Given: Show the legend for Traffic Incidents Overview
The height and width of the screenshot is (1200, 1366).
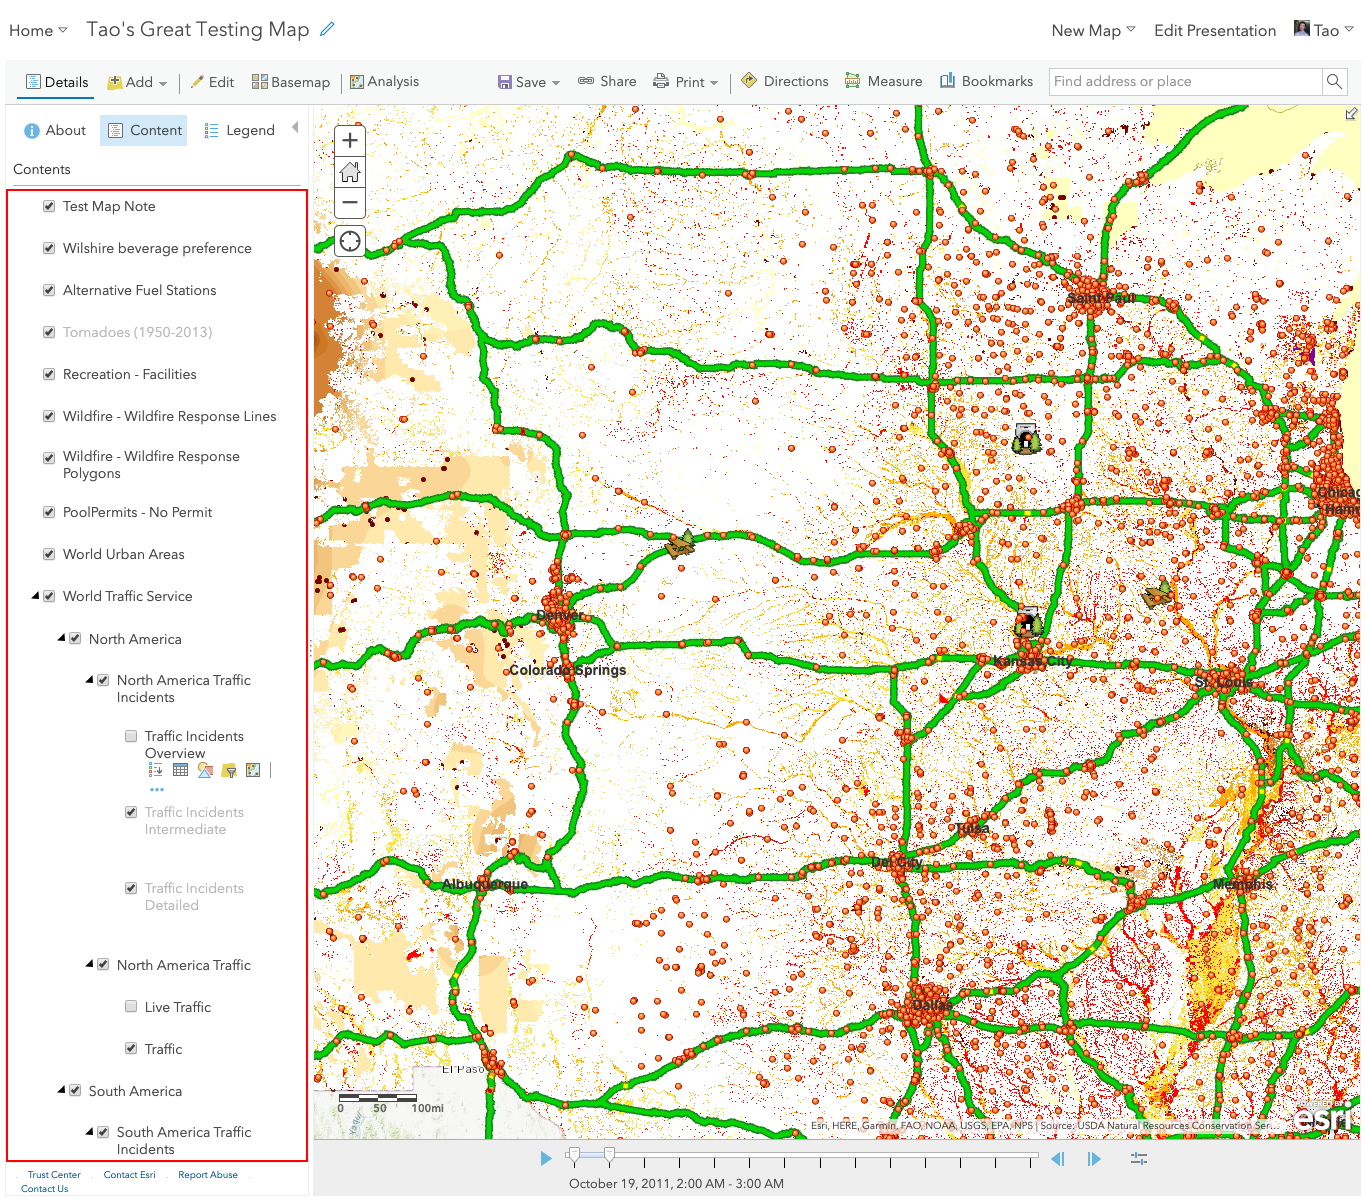Looking at the screenshot, I should [x=155, y=769].
